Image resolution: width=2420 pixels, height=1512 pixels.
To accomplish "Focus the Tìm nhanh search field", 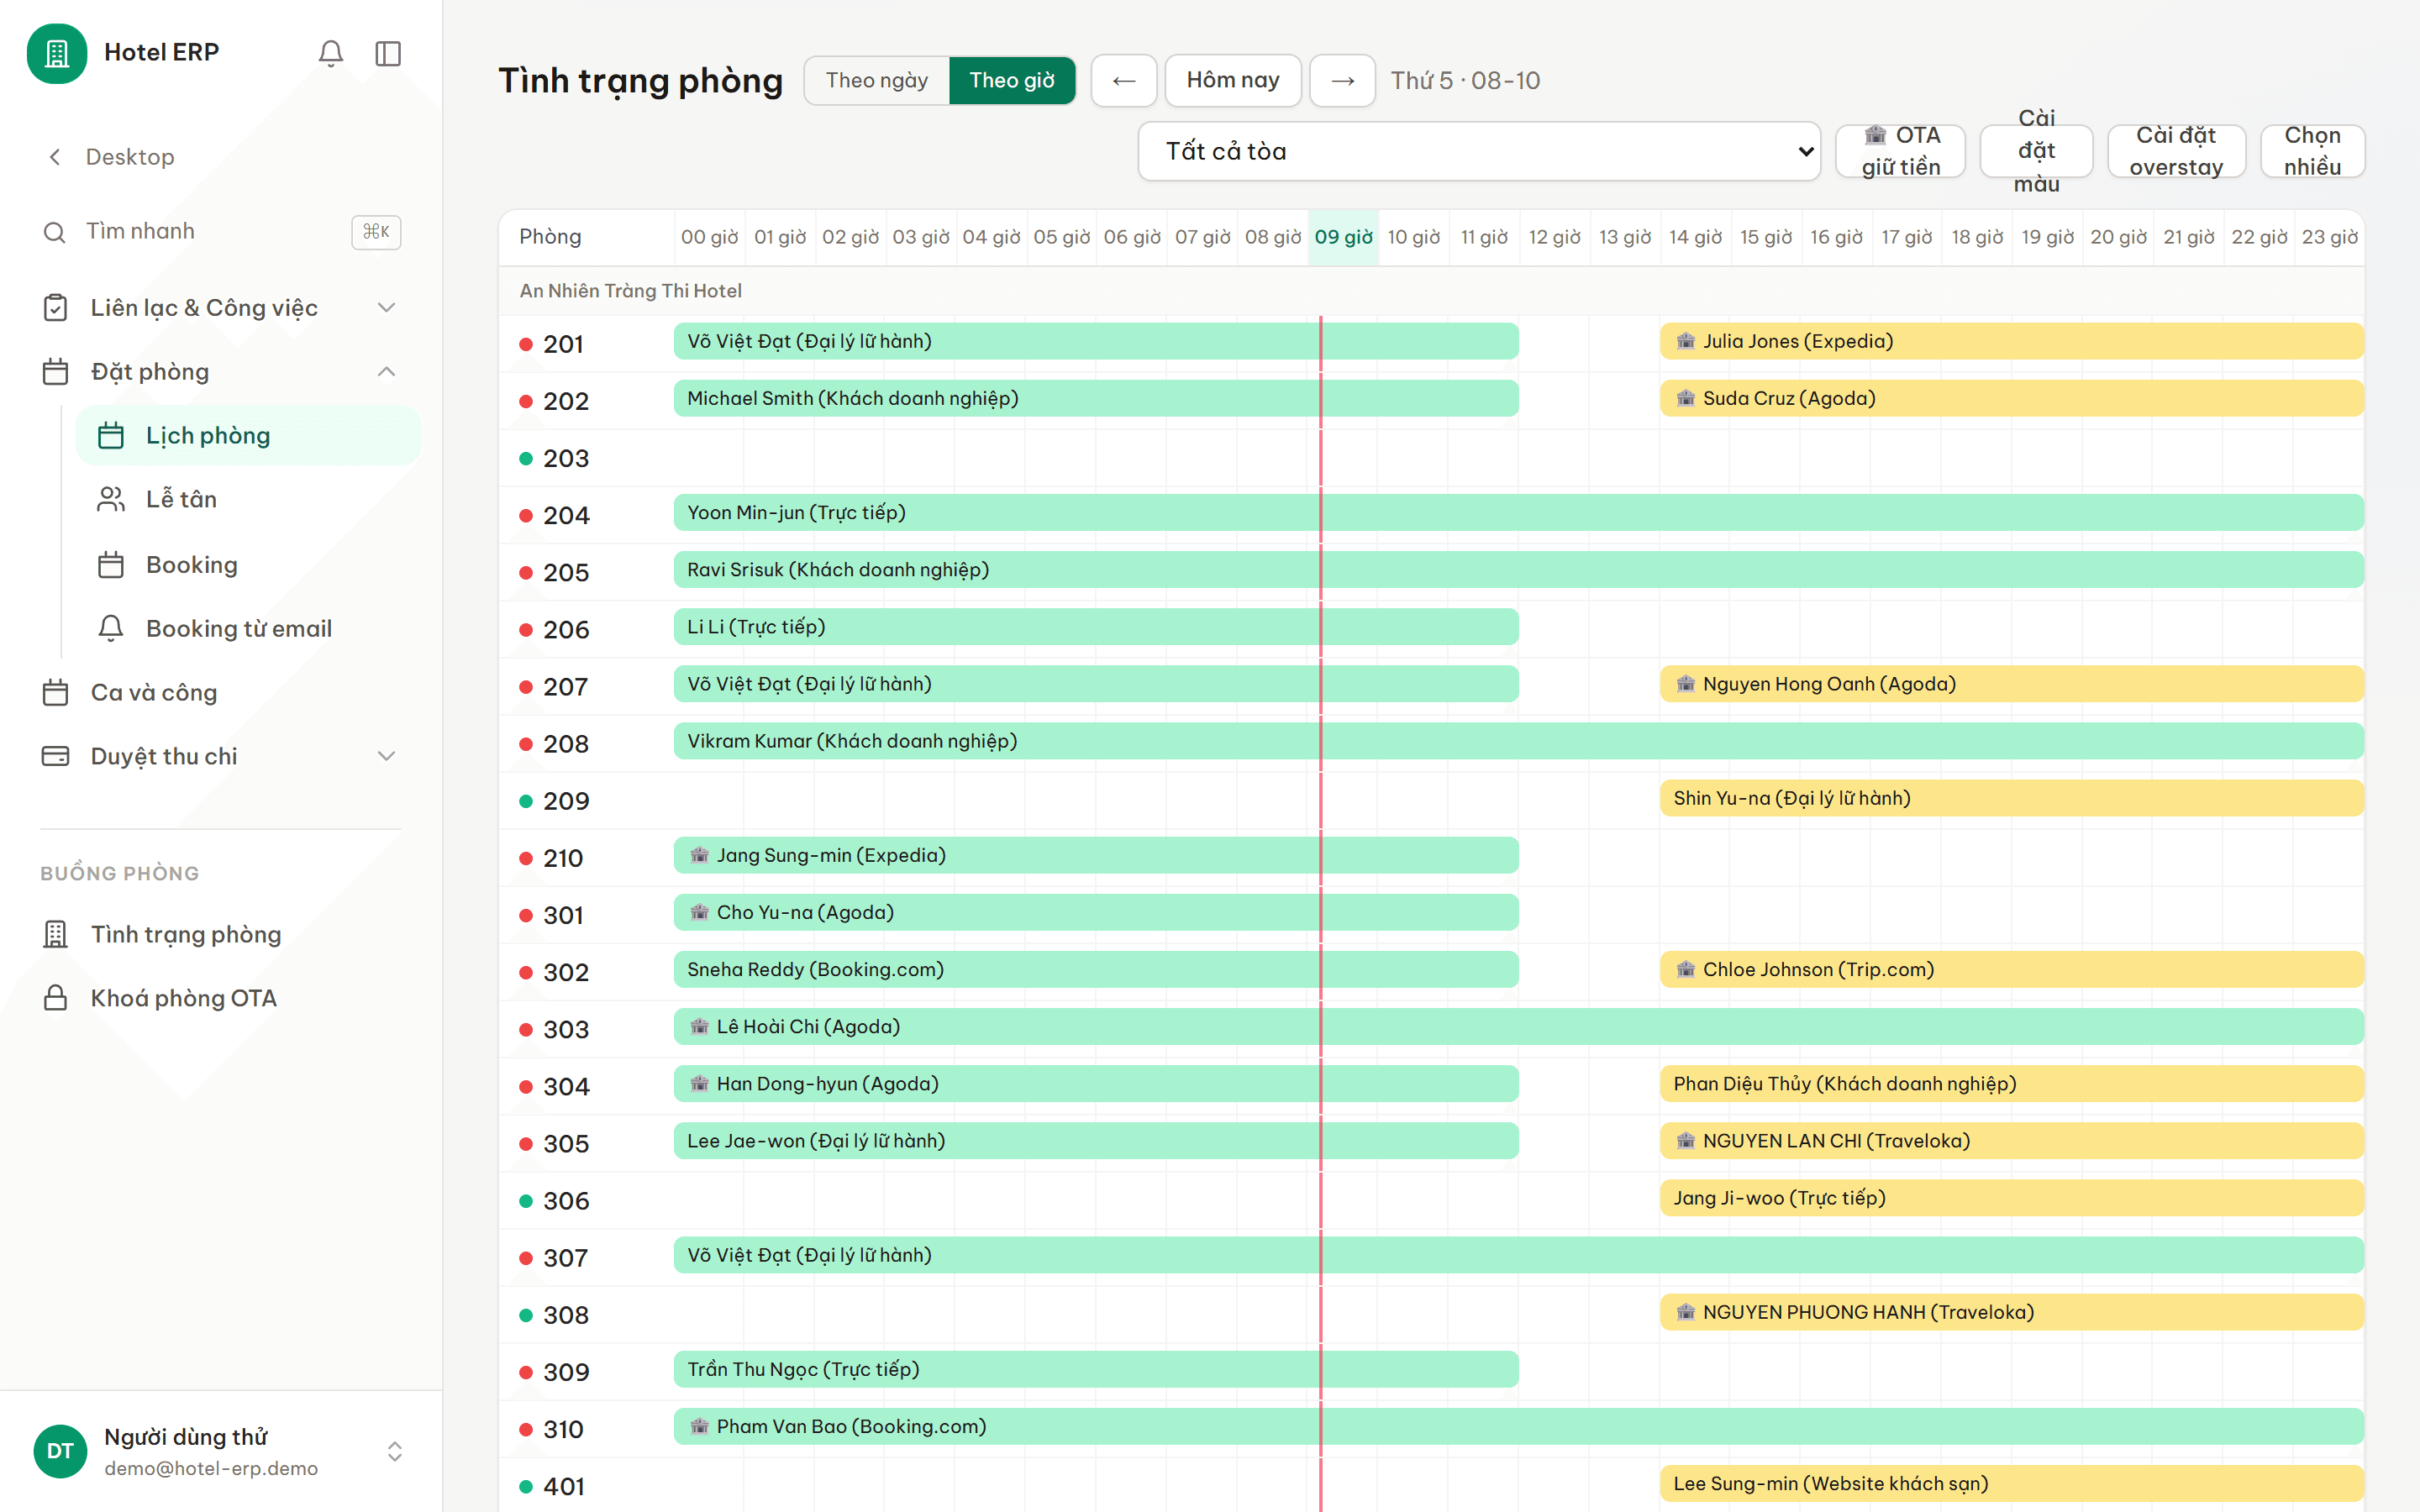I will pos(221,232).
